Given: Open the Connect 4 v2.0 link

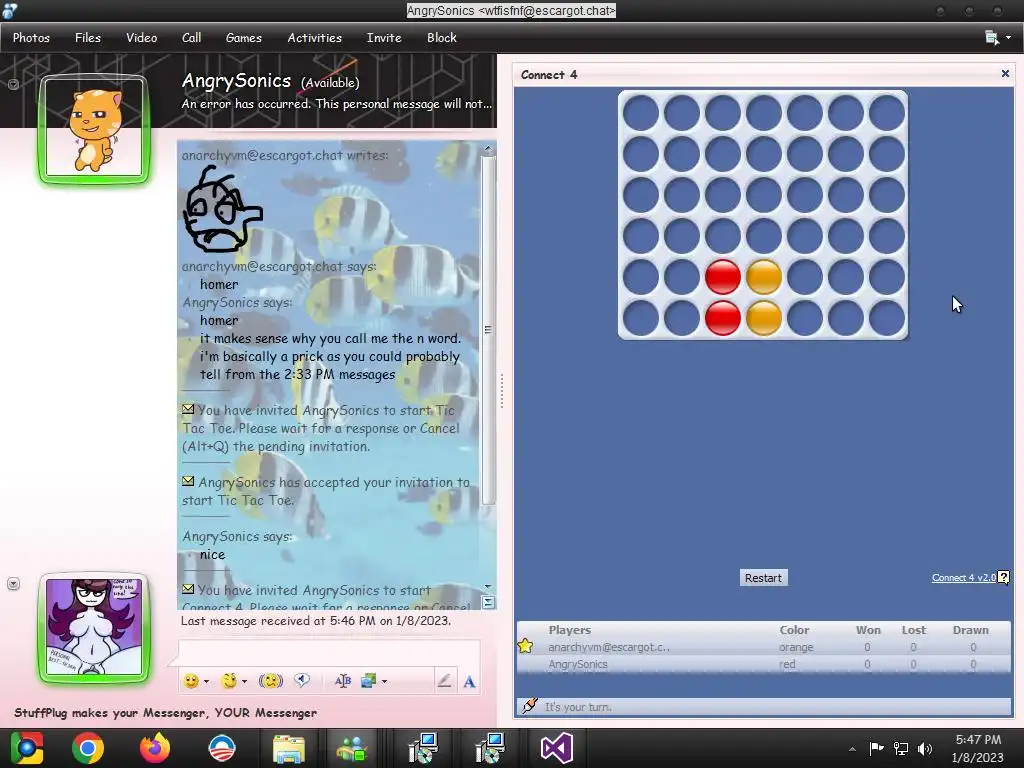Looking at the screenshot, I should (x=963, y=578).
